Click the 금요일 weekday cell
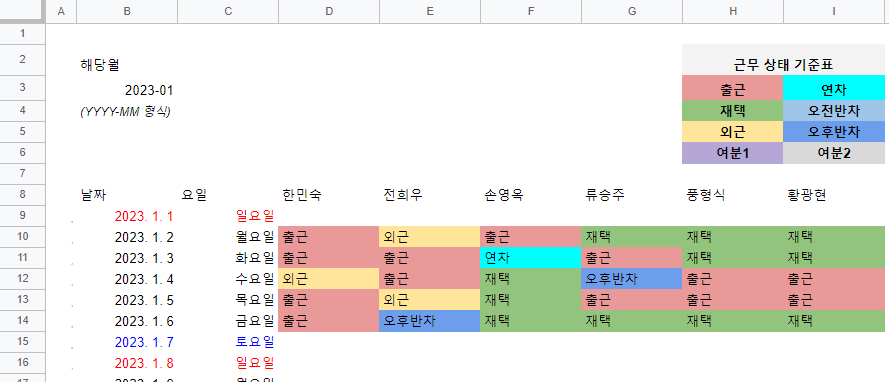The image size is (889, 382). click(x=228, y=321)
